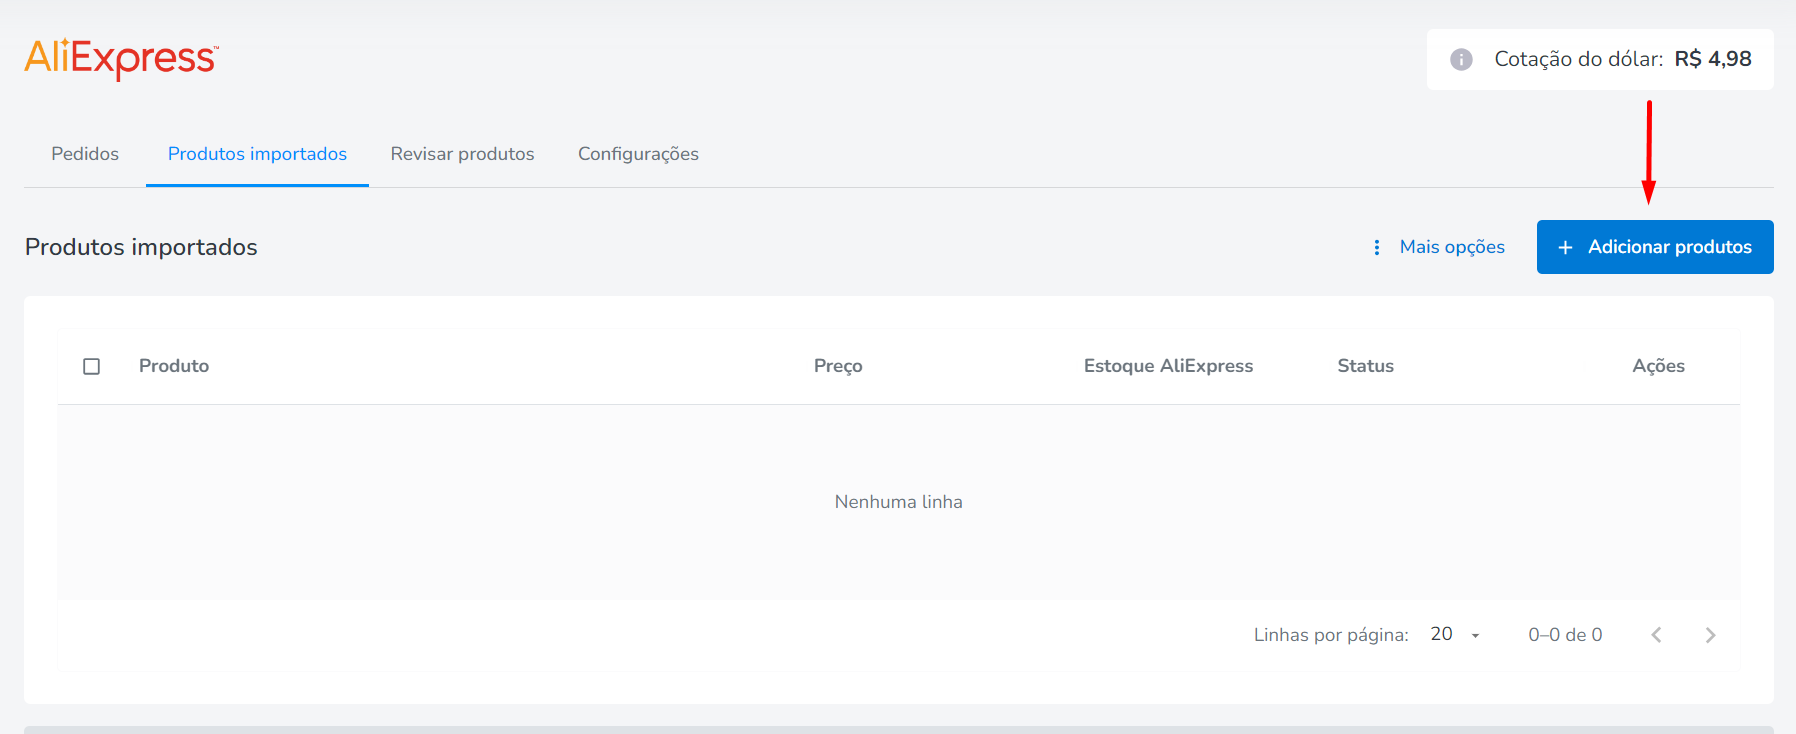Click the Cotação do dólar exchange rate box

[x=1600, y=59]
